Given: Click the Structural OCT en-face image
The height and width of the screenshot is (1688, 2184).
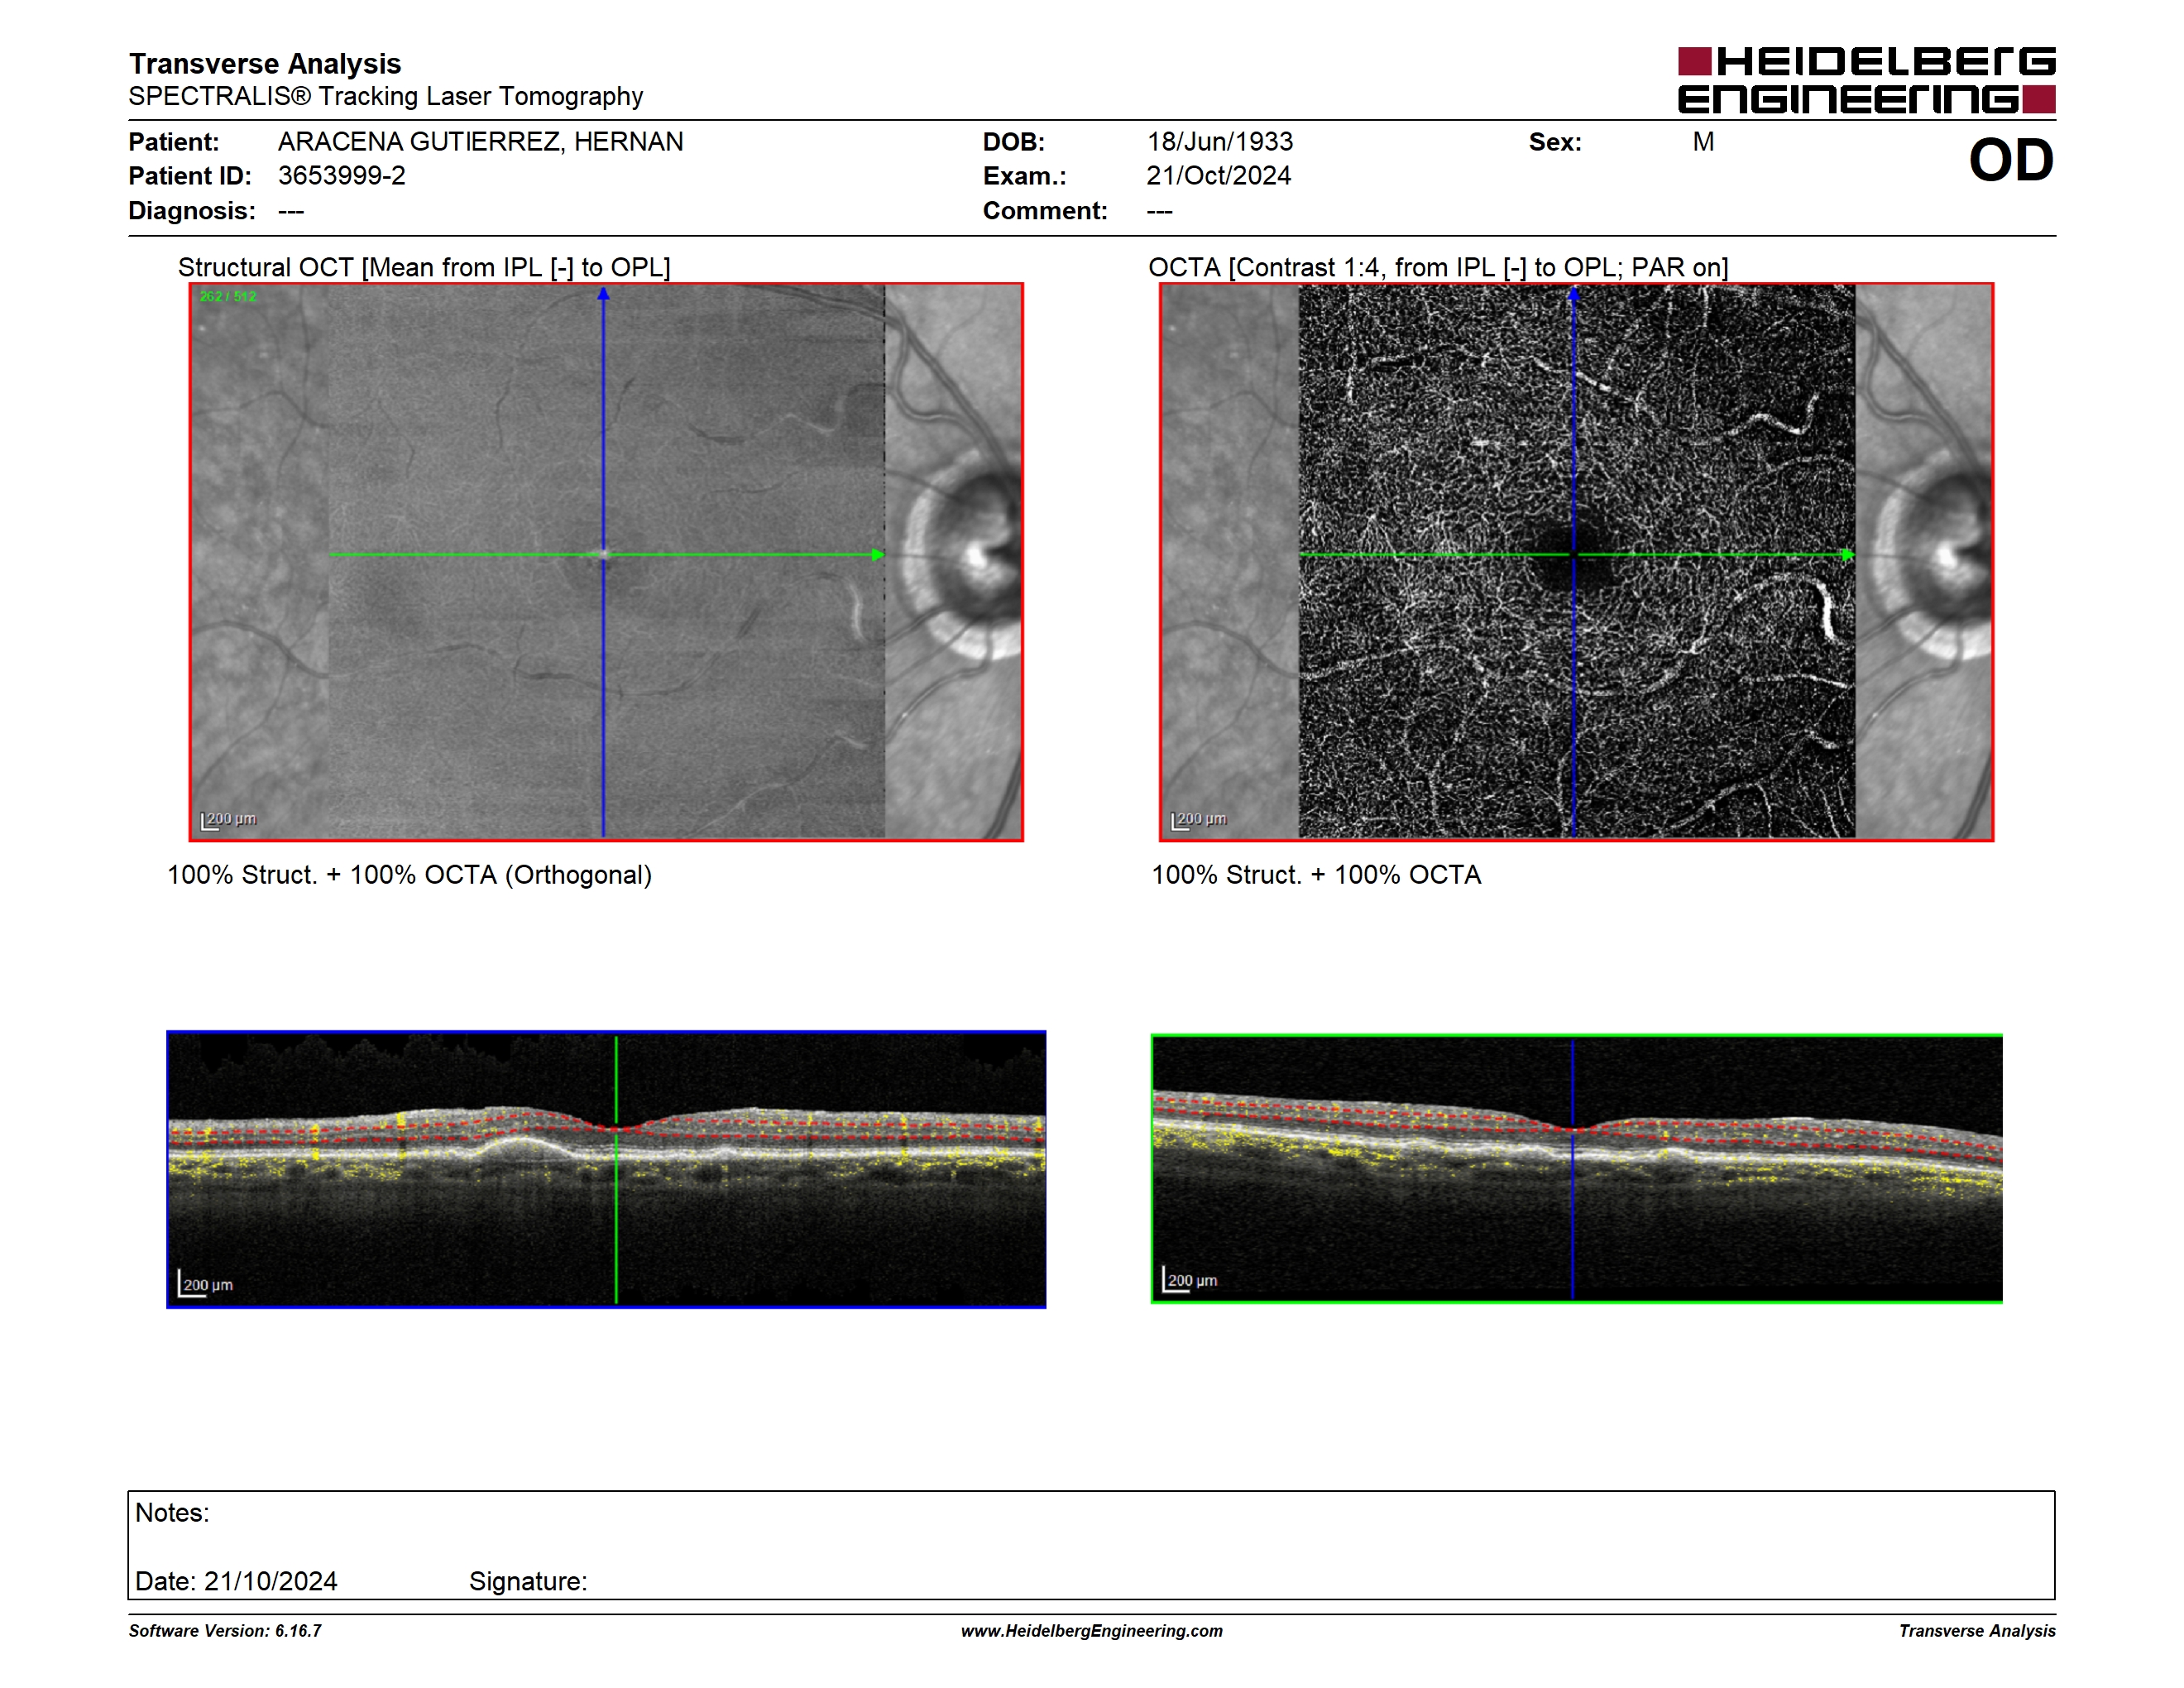Looking at the screenshot, I should (606, 562).
